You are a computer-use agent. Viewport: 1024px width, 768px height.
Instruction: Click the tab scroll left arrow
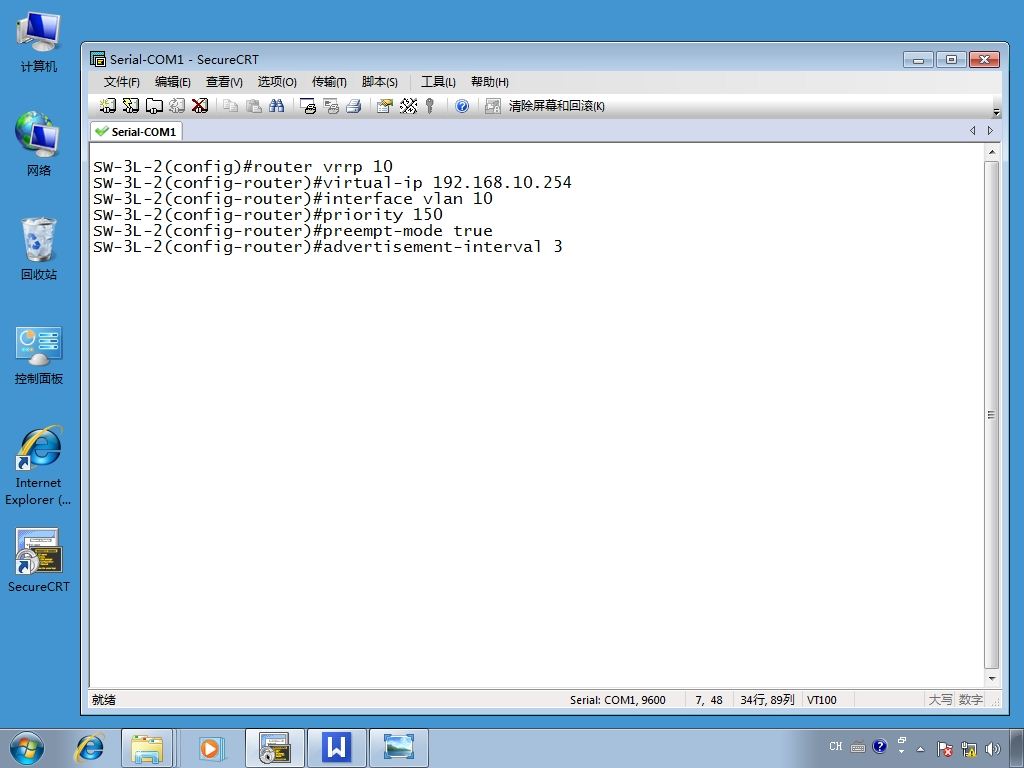tap(972, 131)
